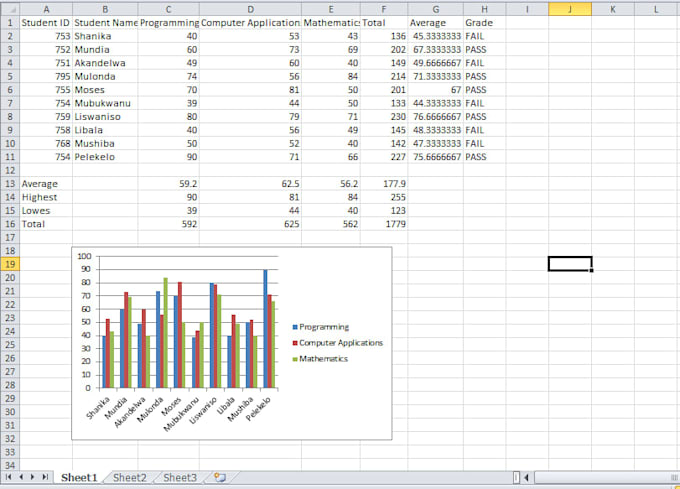Click Mulonda's green Mathematics bar

[x=166, y=333]
